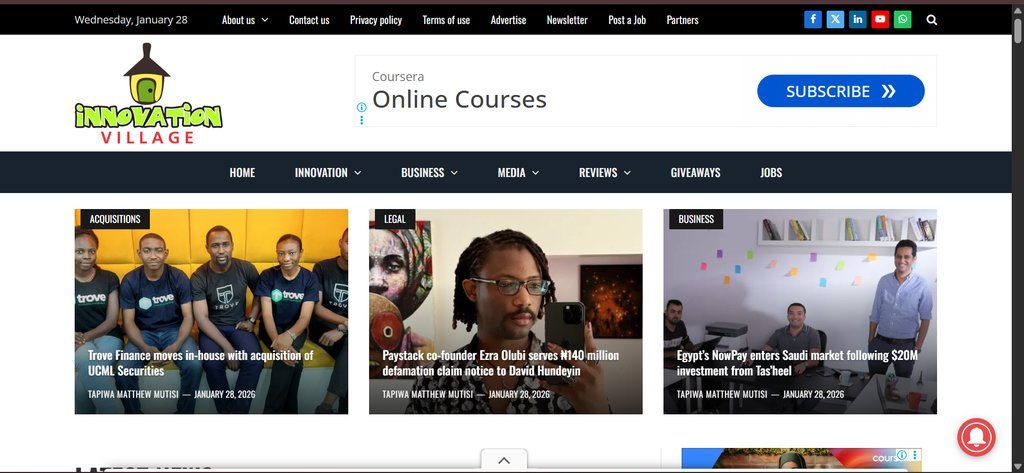The image size is (1024, 473).
Task: Click the ACQUISITIONS category tag
Action: click(x=114, y=219)
